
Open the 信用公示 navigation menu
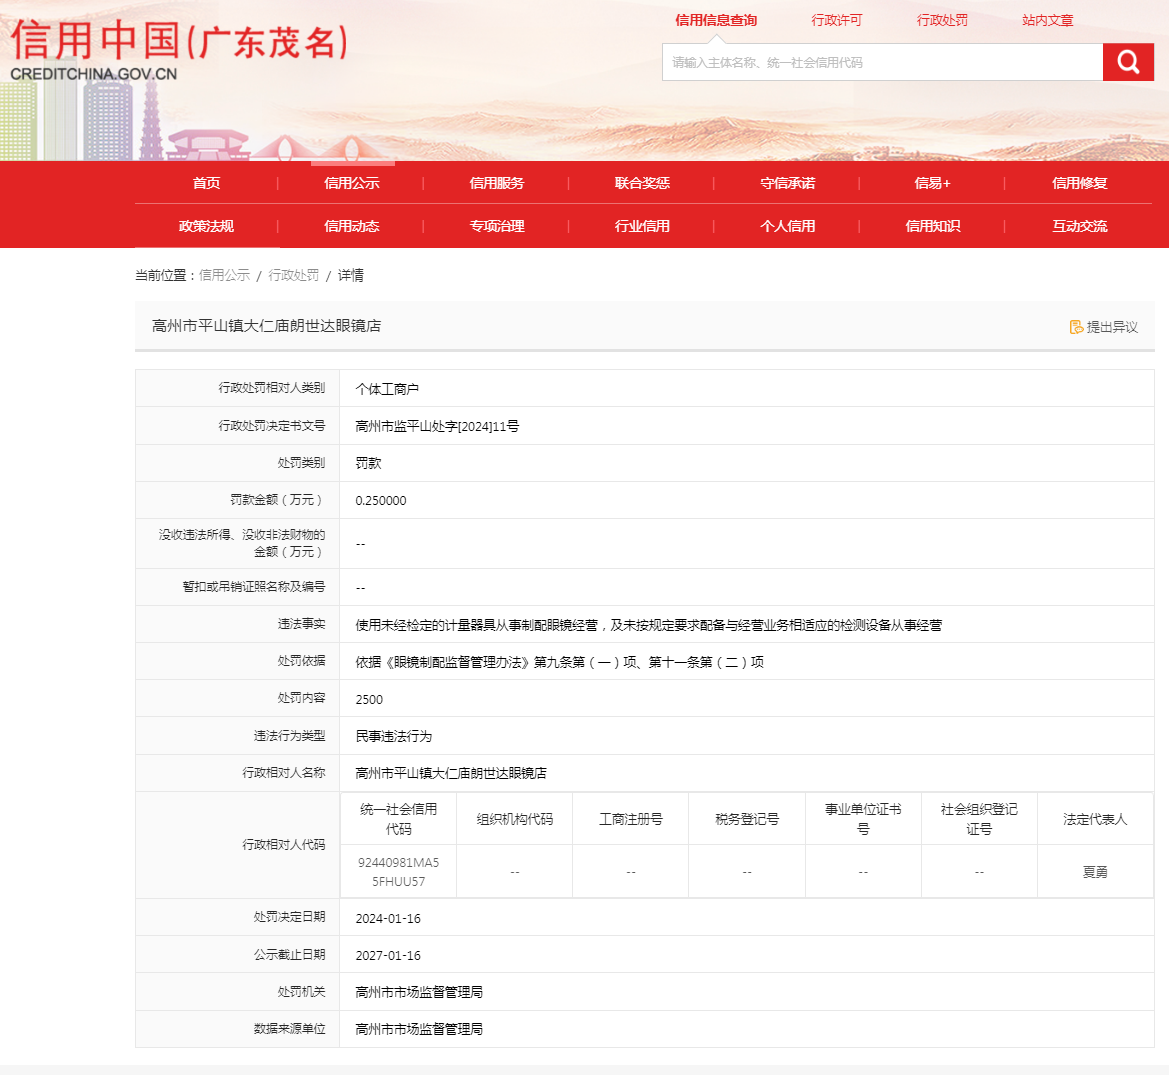[351, 183]
